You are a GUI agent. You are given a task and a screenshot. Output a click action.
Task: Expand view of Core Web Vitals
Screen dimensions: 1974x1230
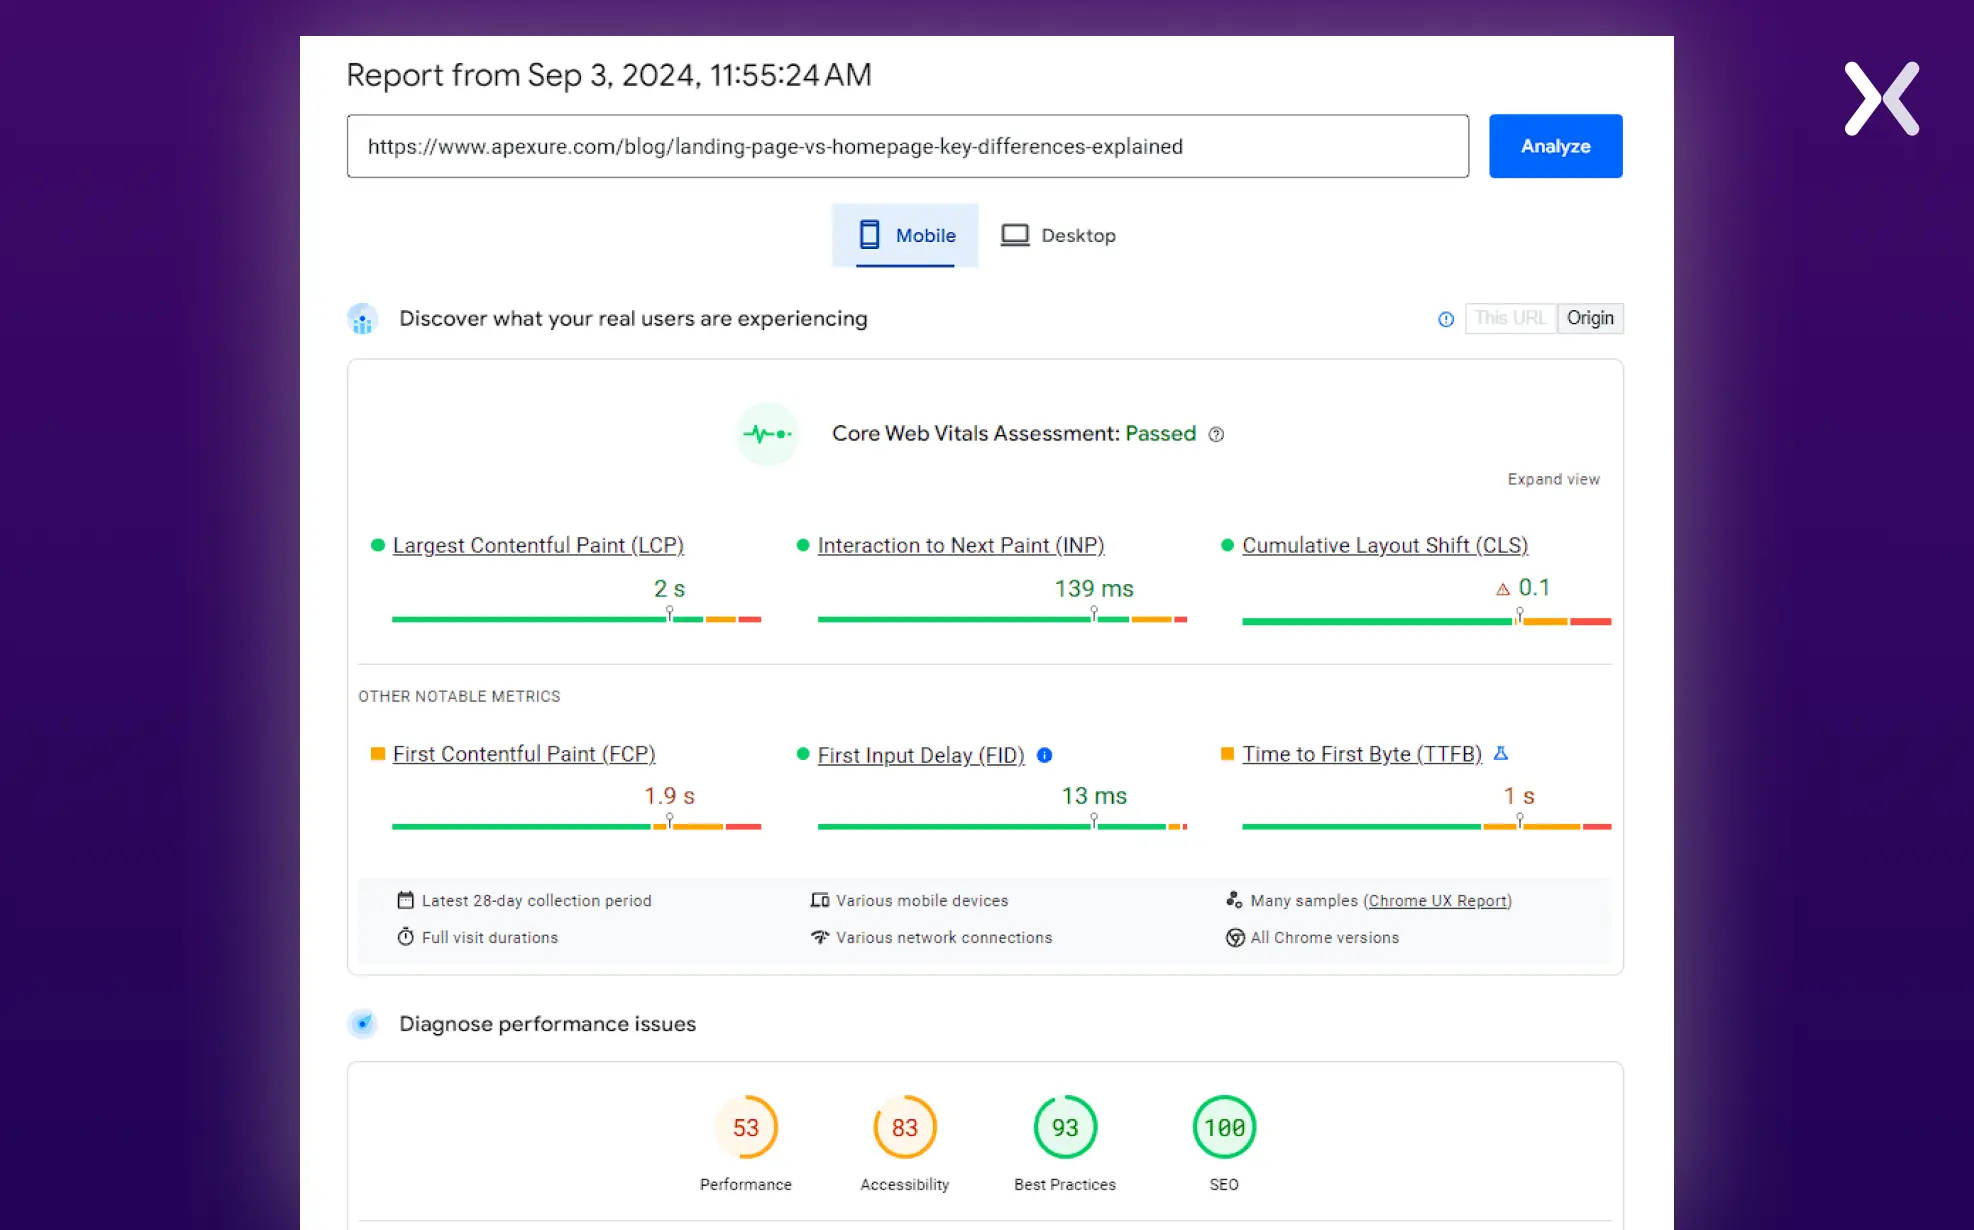1553,479
